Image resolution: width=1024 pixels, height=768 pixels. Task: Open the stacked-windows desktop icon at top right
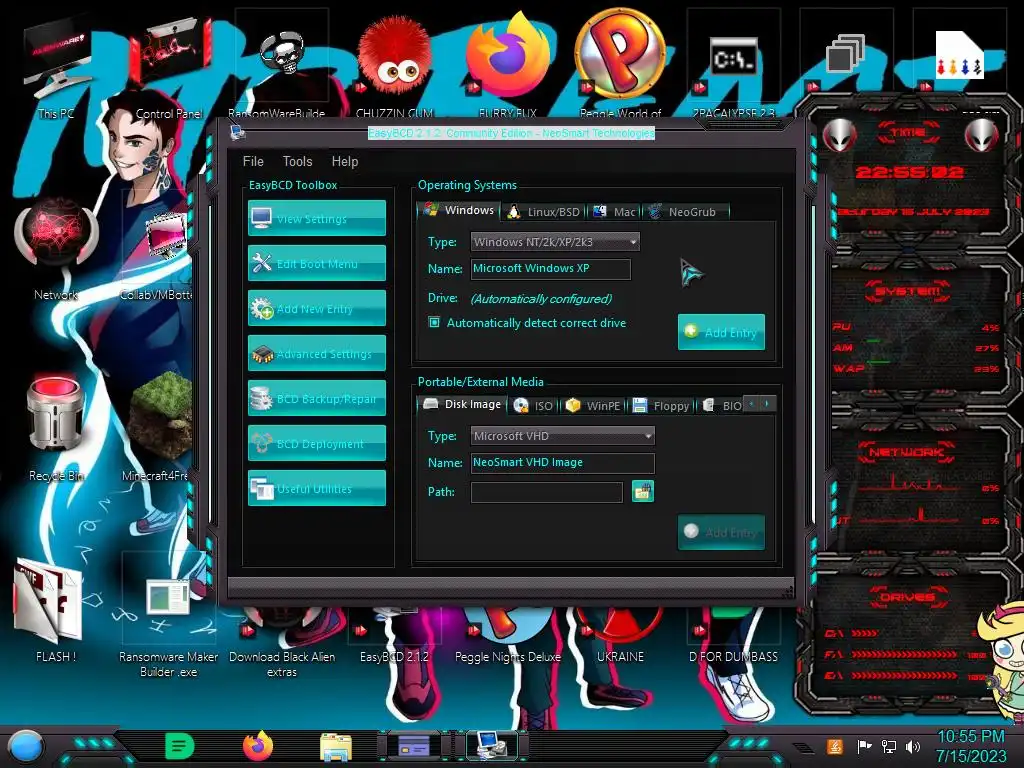coord(846,54)
